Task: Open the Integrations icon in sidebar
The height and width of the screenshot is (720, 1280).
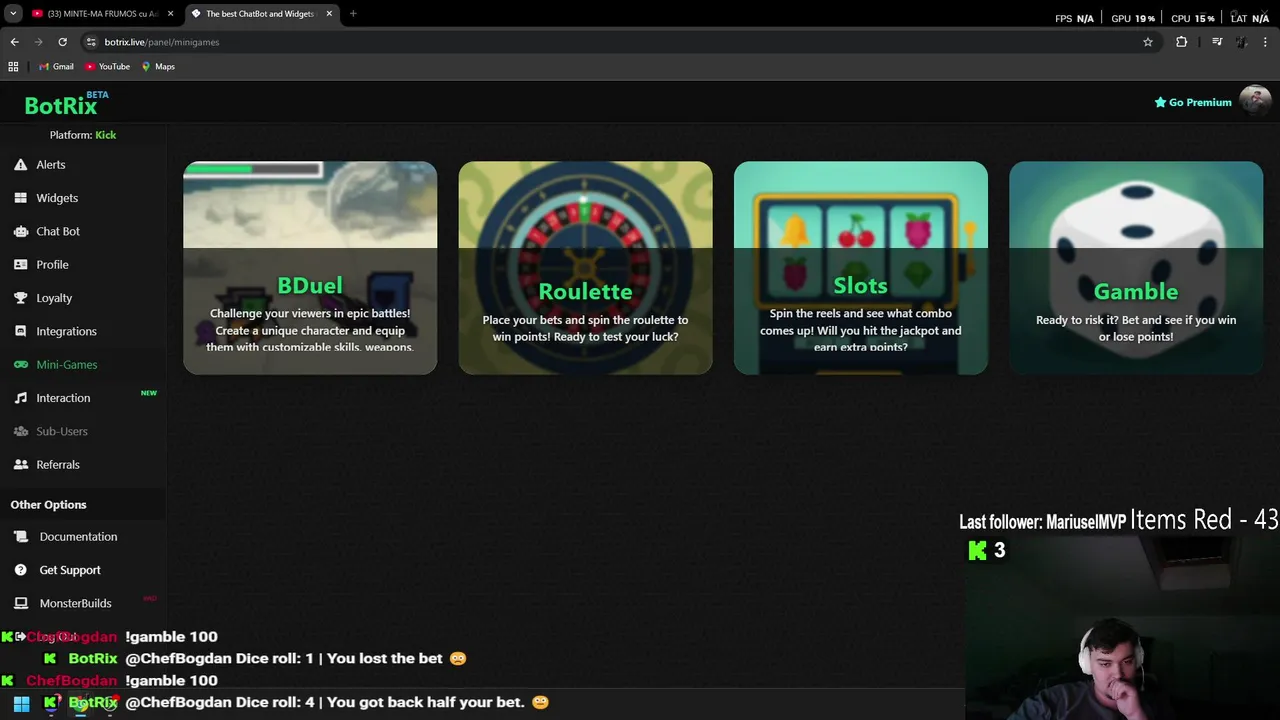Action: coord(20,331)
